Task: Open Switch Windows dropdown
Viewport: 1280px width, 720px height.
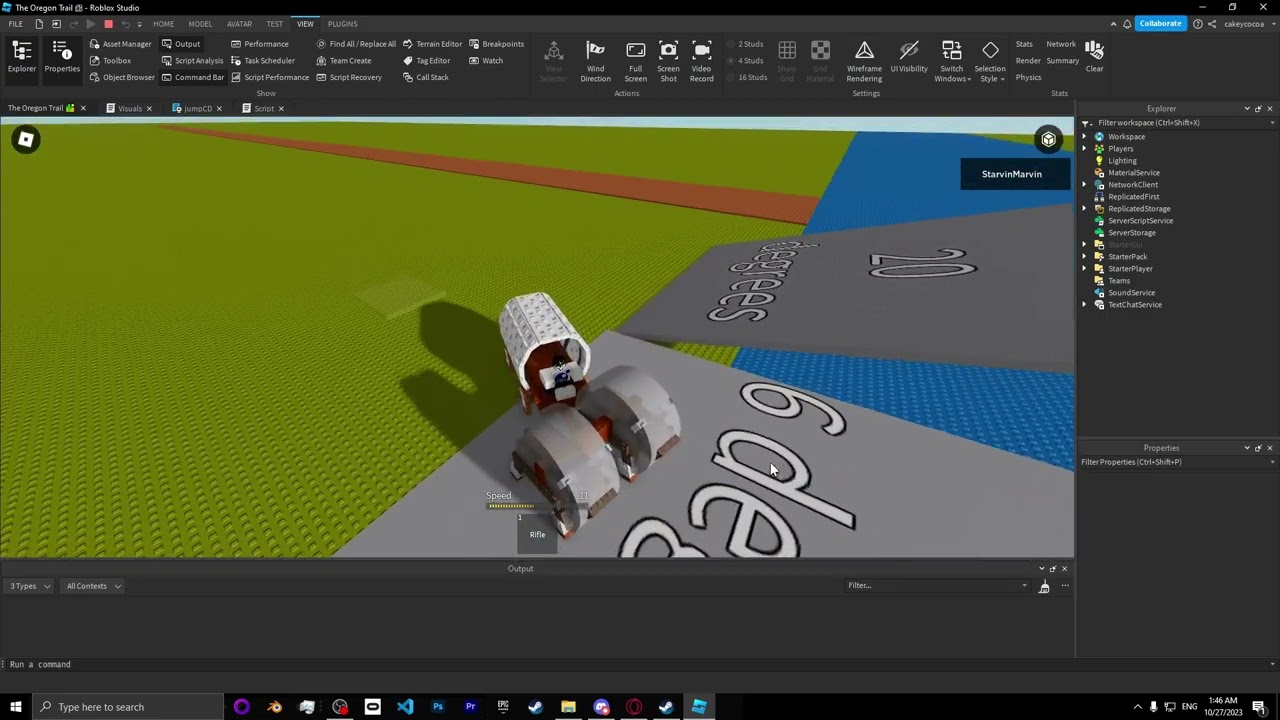Action: tap(951, 61)
